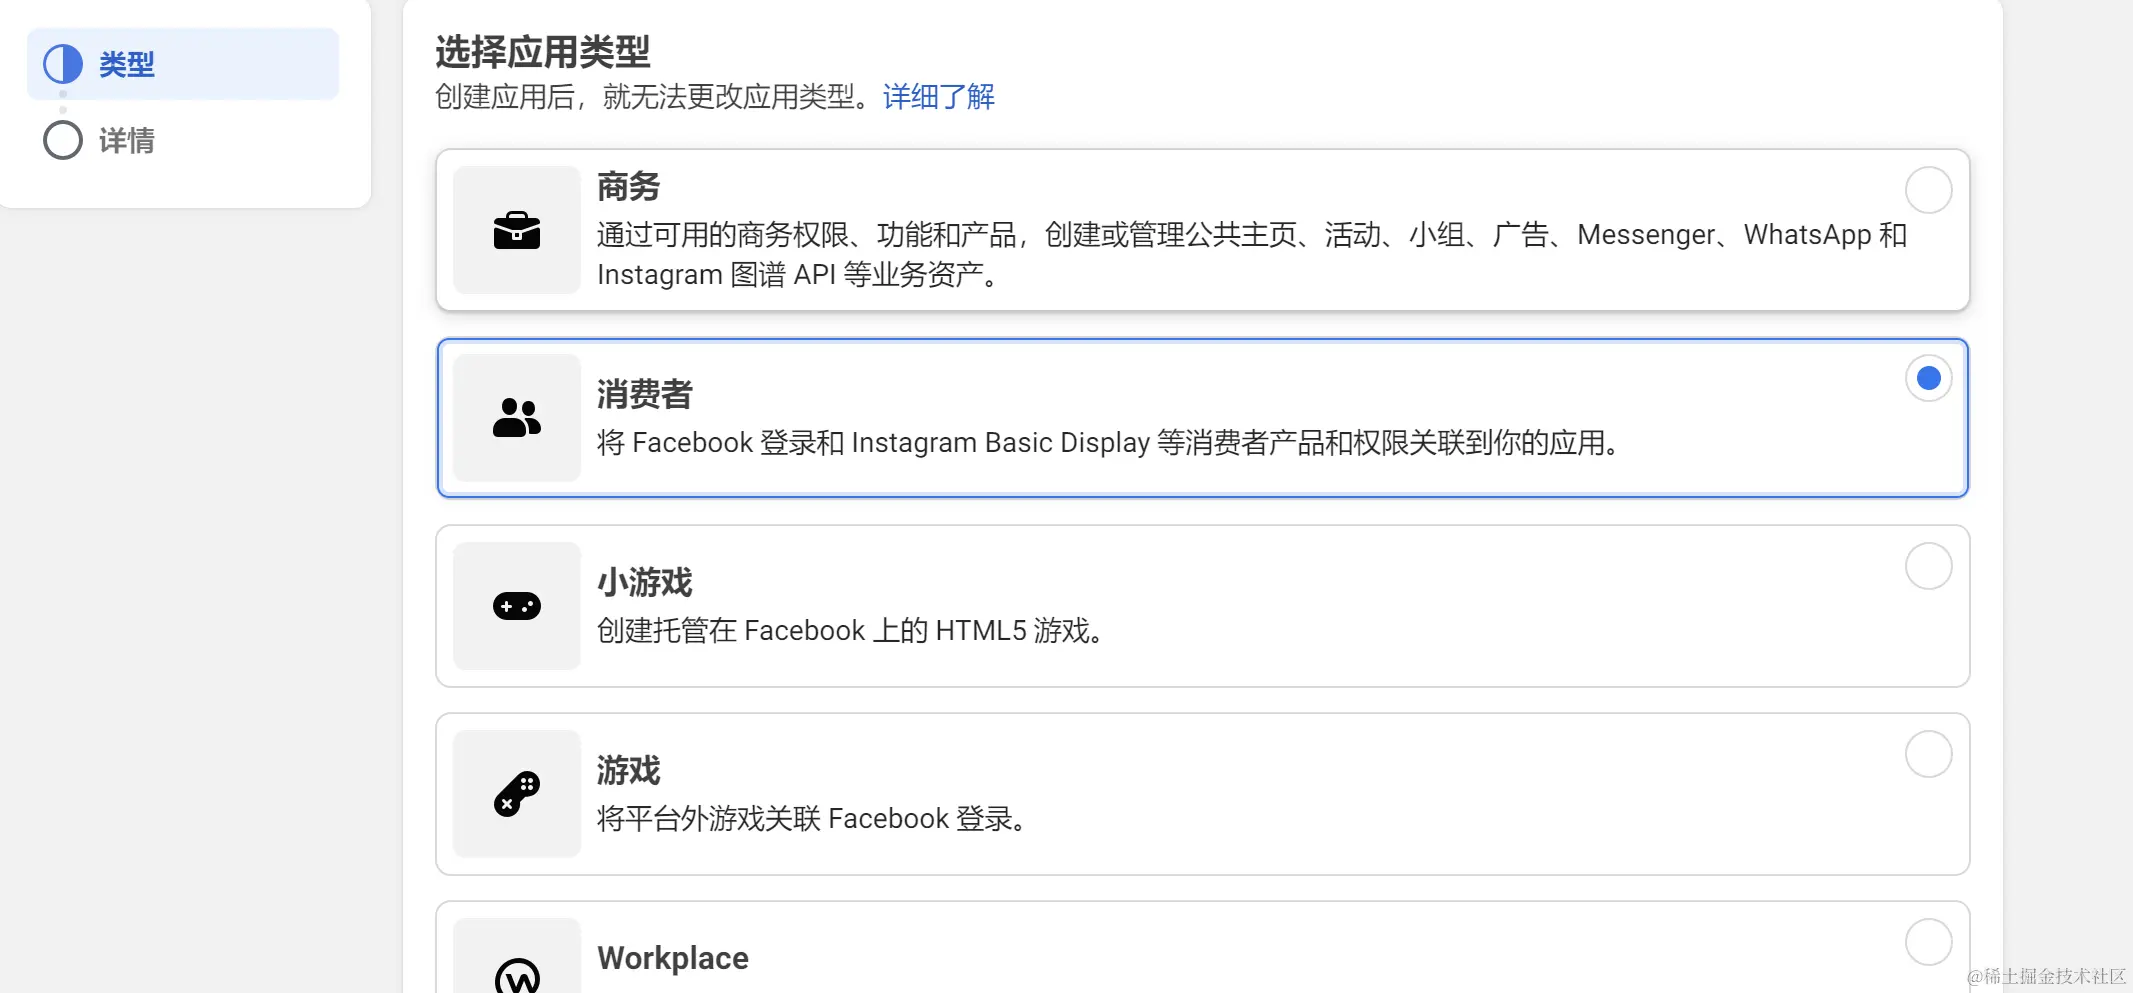The image size is (2133, 993).
Task: Select the 消费者 radio button
Action: 1928,378
